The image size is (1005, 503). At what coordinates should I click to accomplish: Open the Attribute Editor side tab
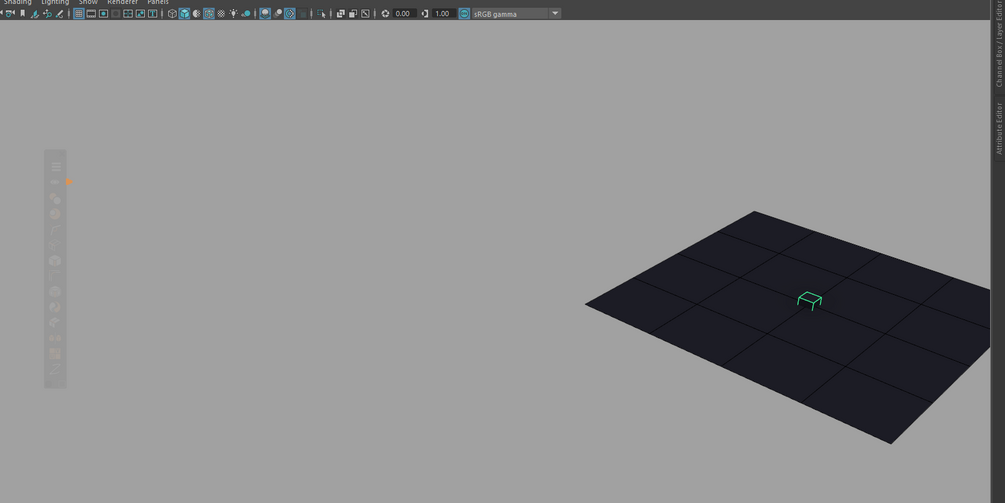point(999,128)
